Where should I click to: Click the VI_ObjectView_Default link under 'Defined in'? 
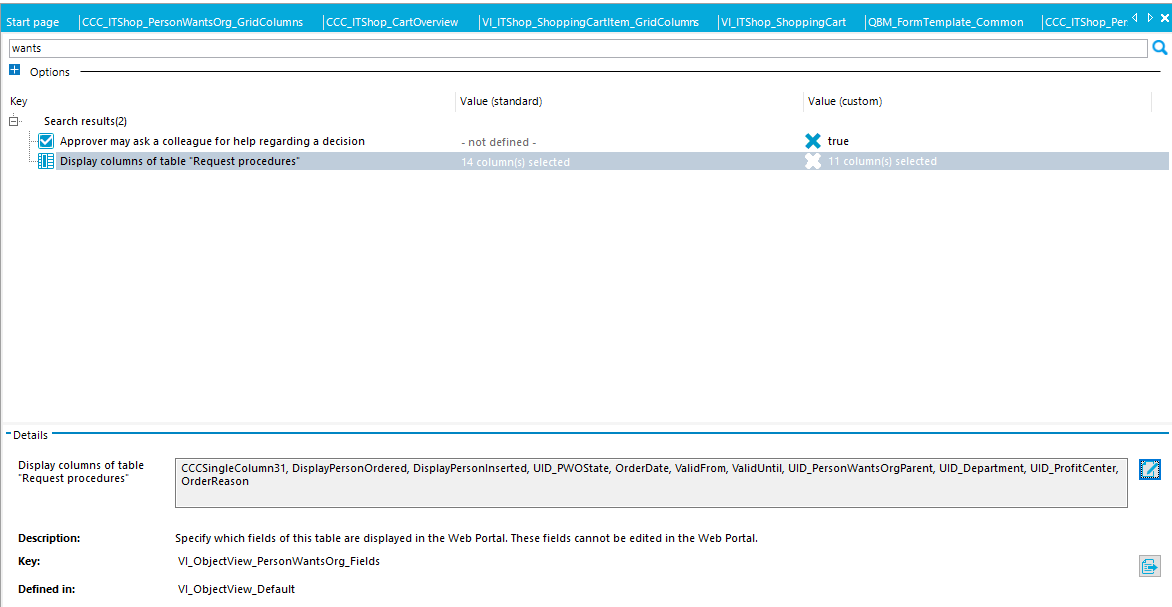[x=237, y=589]
